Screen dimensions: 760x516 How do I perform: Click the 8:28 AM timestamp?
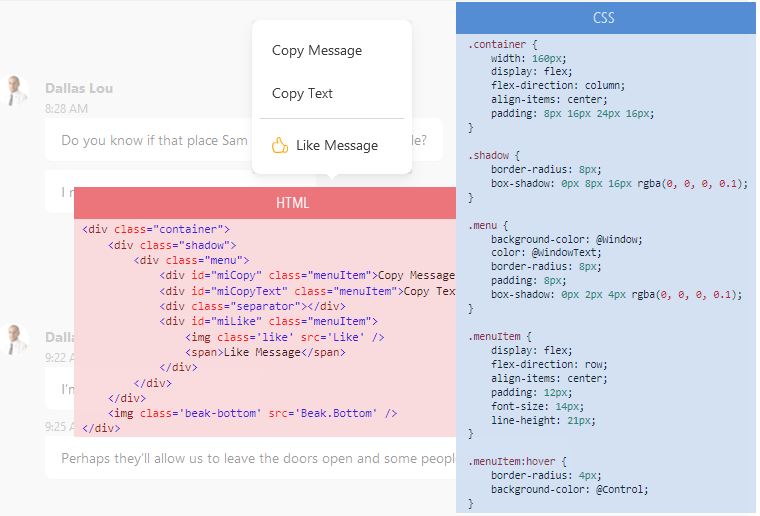pyautogui.click(x=66, y=109)
